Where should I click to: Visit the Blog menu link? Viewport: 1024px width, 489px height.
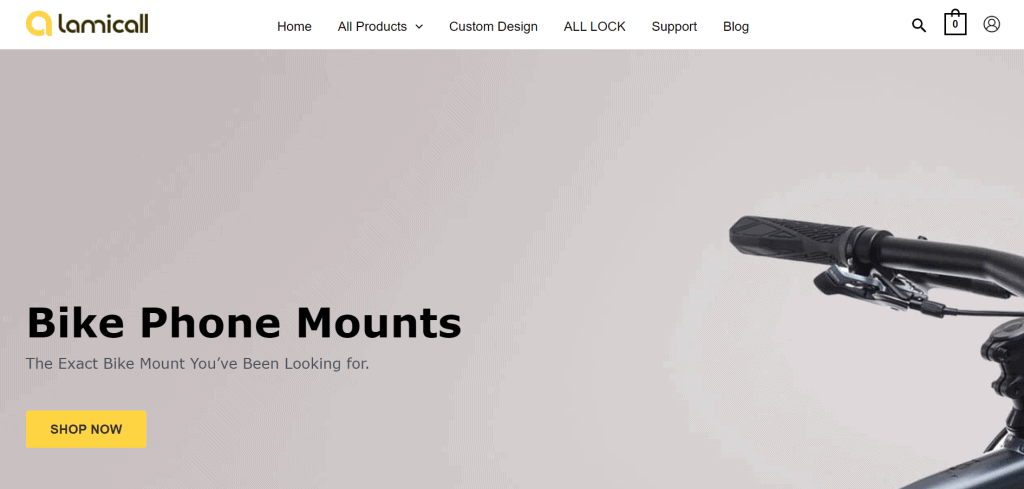[x=735, y=27]
